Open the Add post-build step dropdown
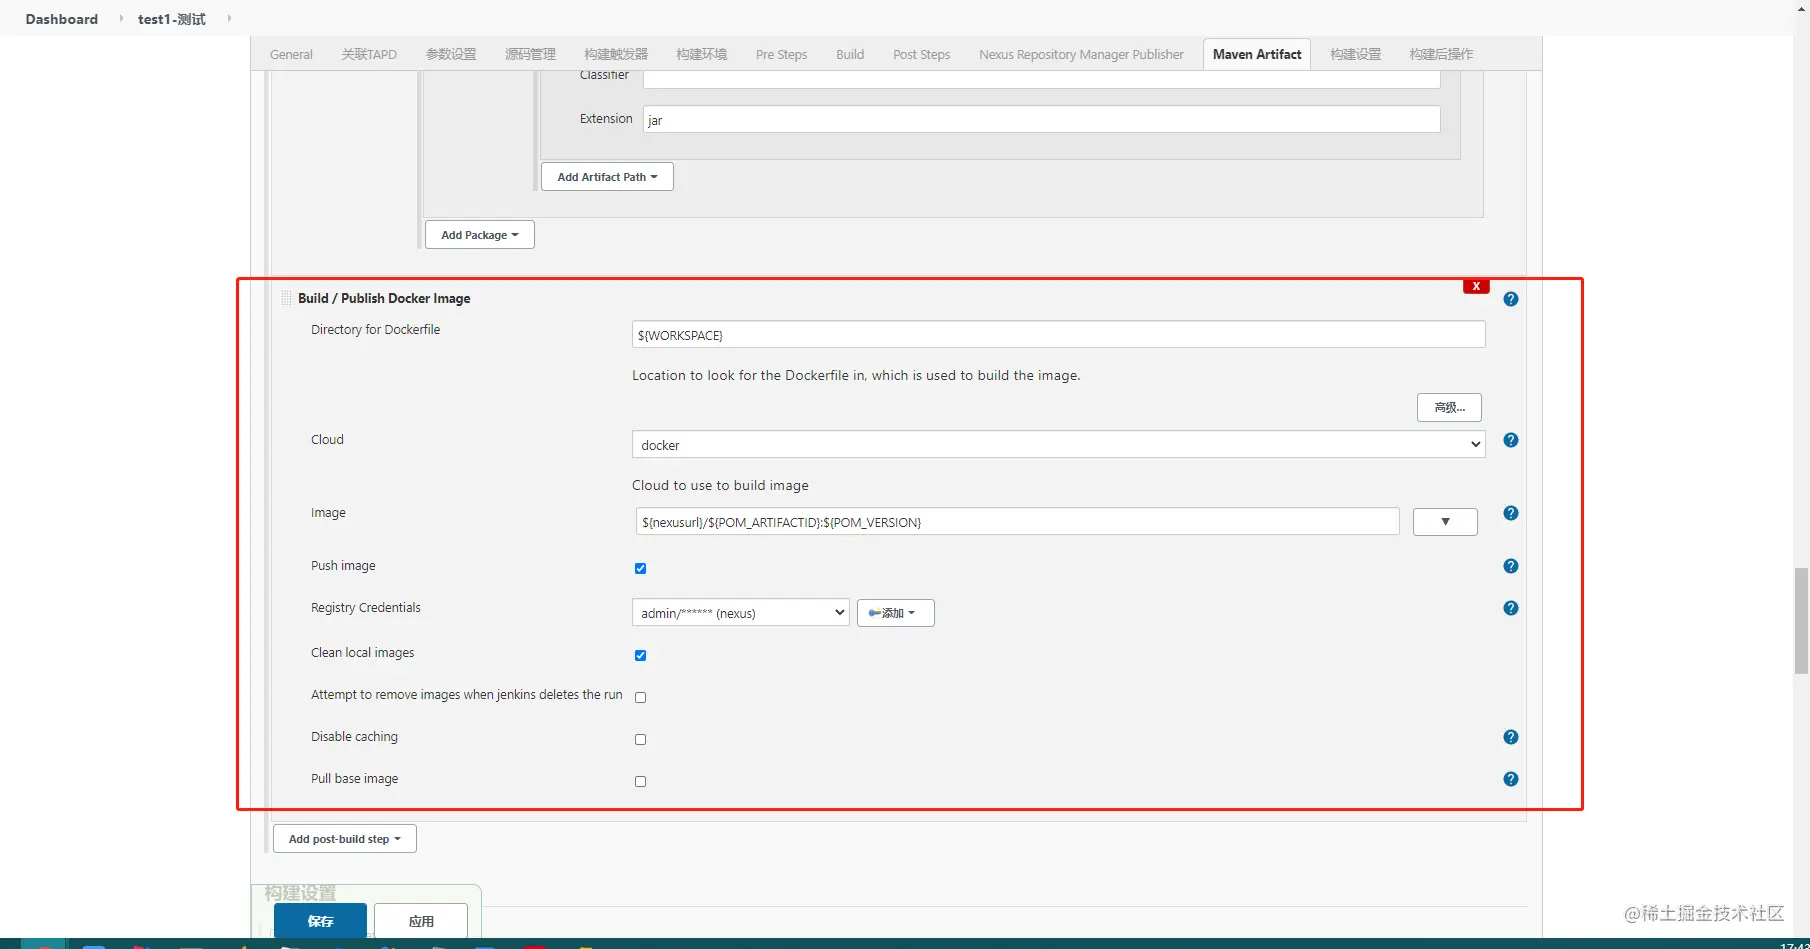The height and width of the screenshot is (949, 1810). click(344, 839)
